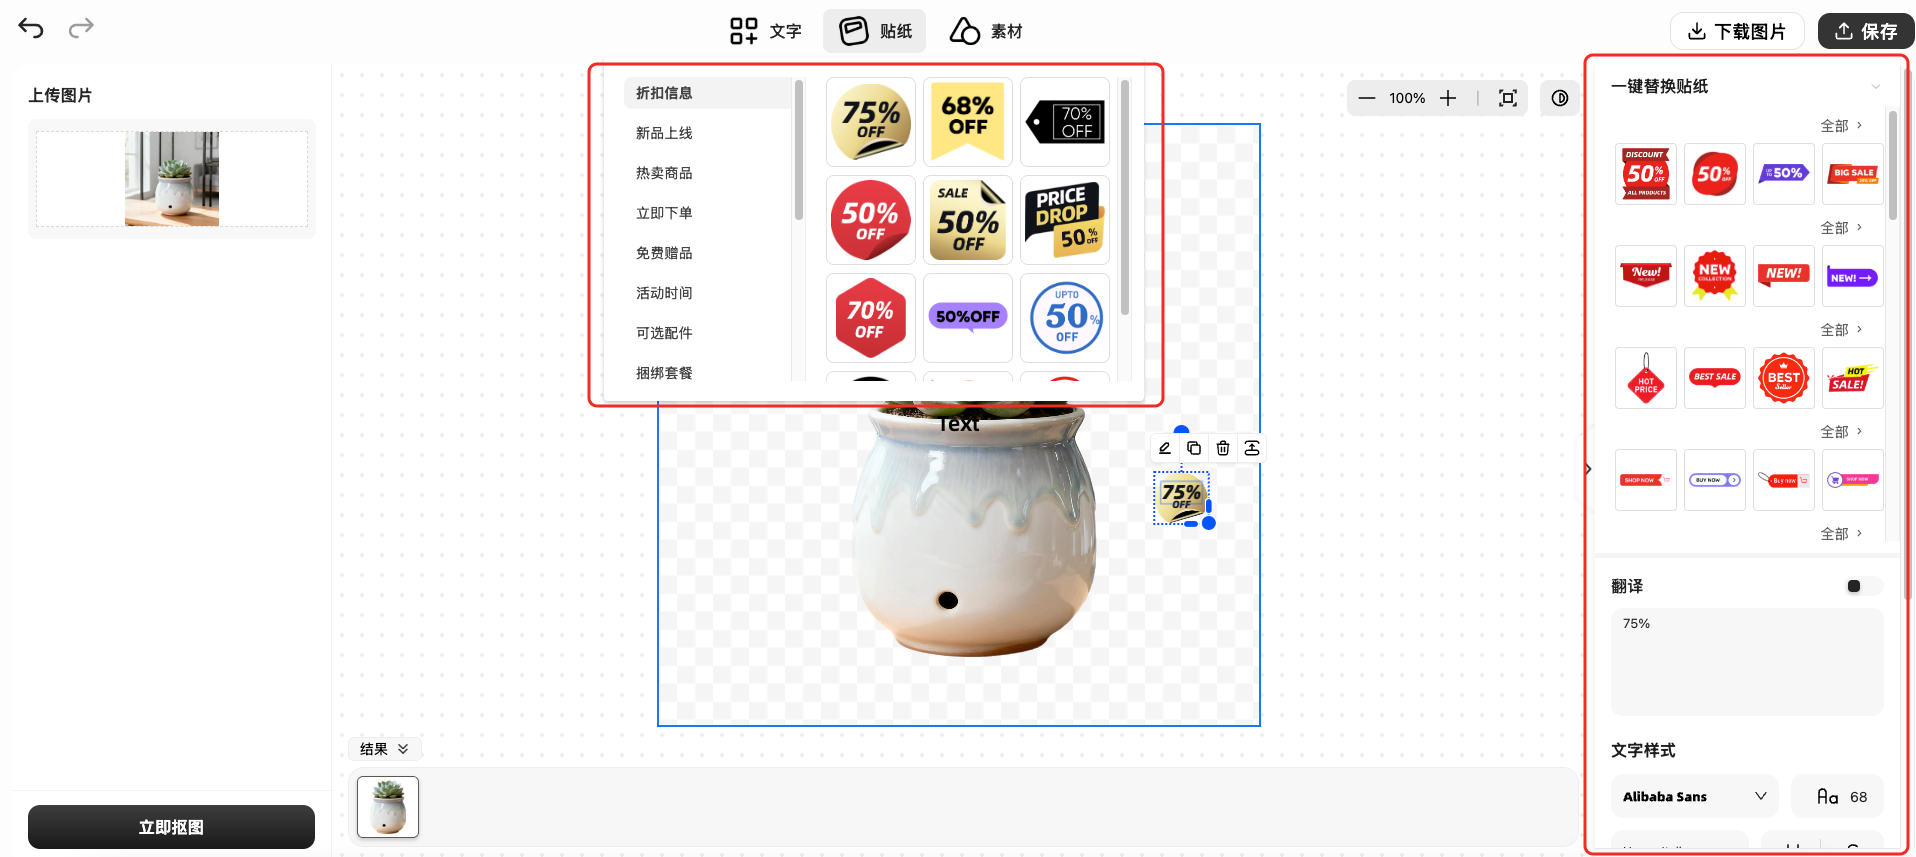This screenshot has height=857, width=1916.
Task: Select 新品上线 sticker category
Action: [x=664, y=133]
